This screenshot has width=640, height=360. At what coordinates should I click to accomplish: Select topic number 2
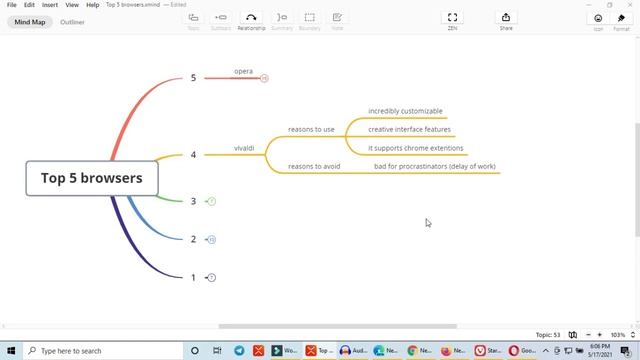(193, 239)
